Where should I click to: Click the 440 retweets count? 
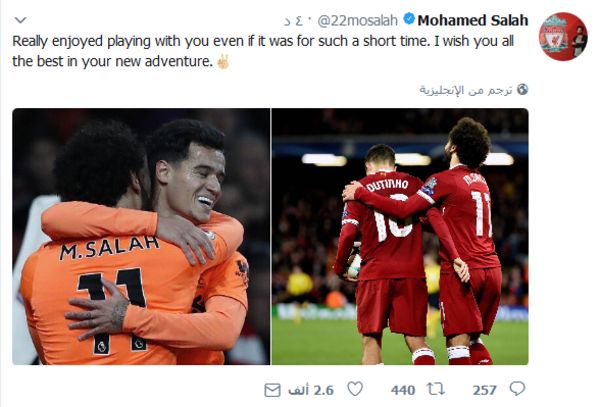tap(403, 390)
